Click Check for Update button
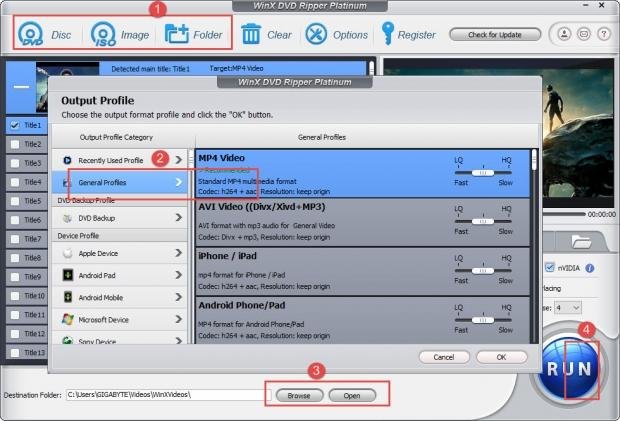Image resolution: width=620 pixels, height=421 pixels. click(495, 34)
